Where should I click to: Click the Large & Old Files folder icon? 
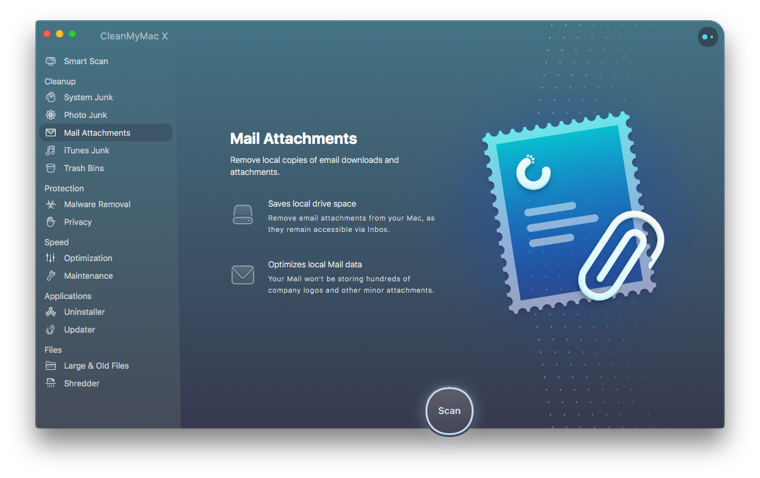click(x=50, y=366)
